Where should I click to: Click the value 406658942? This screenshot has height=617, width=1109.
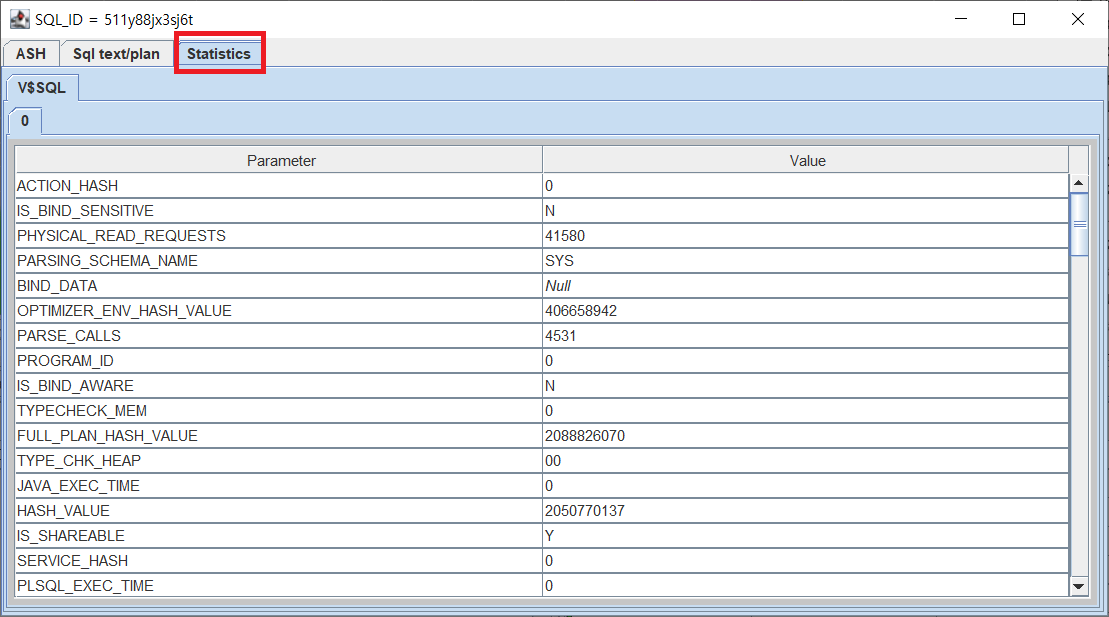click(806, 311)
